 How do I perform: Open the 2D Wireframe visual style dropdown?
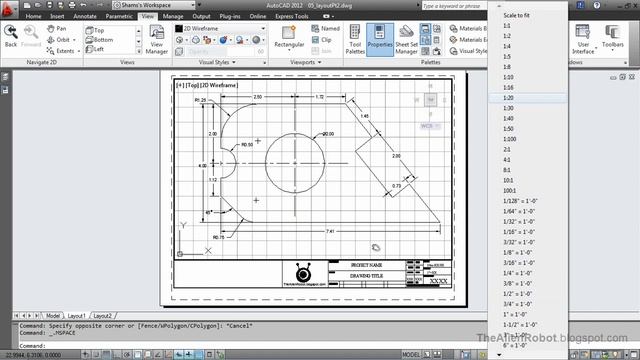point(220,28)
